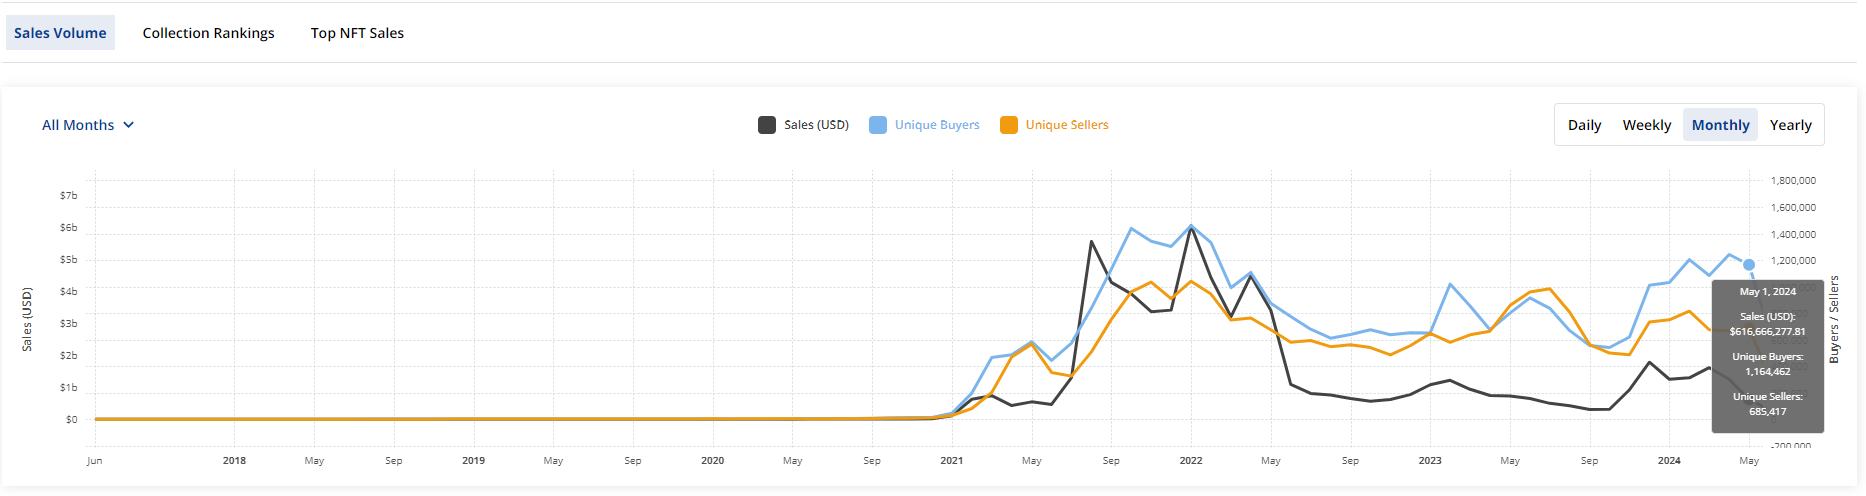Open the Collection Rankings tab
1866x496 pixels.
tap(208, 33)
